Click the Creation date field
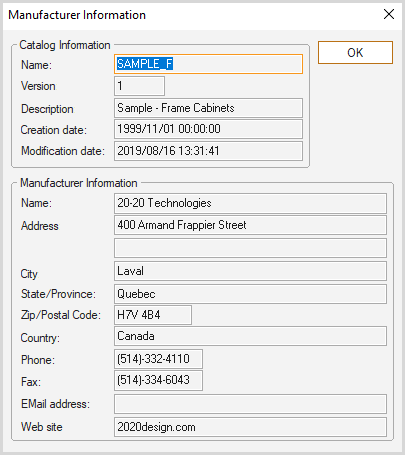The image size is (405, 455). click(x=208, y=129)
